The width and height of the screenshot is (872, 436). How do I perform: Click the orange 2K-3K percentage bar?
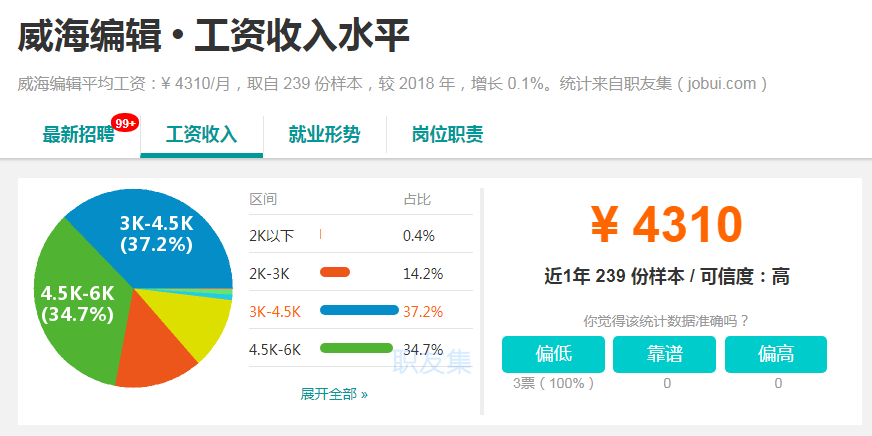click(x=335, y=272)
